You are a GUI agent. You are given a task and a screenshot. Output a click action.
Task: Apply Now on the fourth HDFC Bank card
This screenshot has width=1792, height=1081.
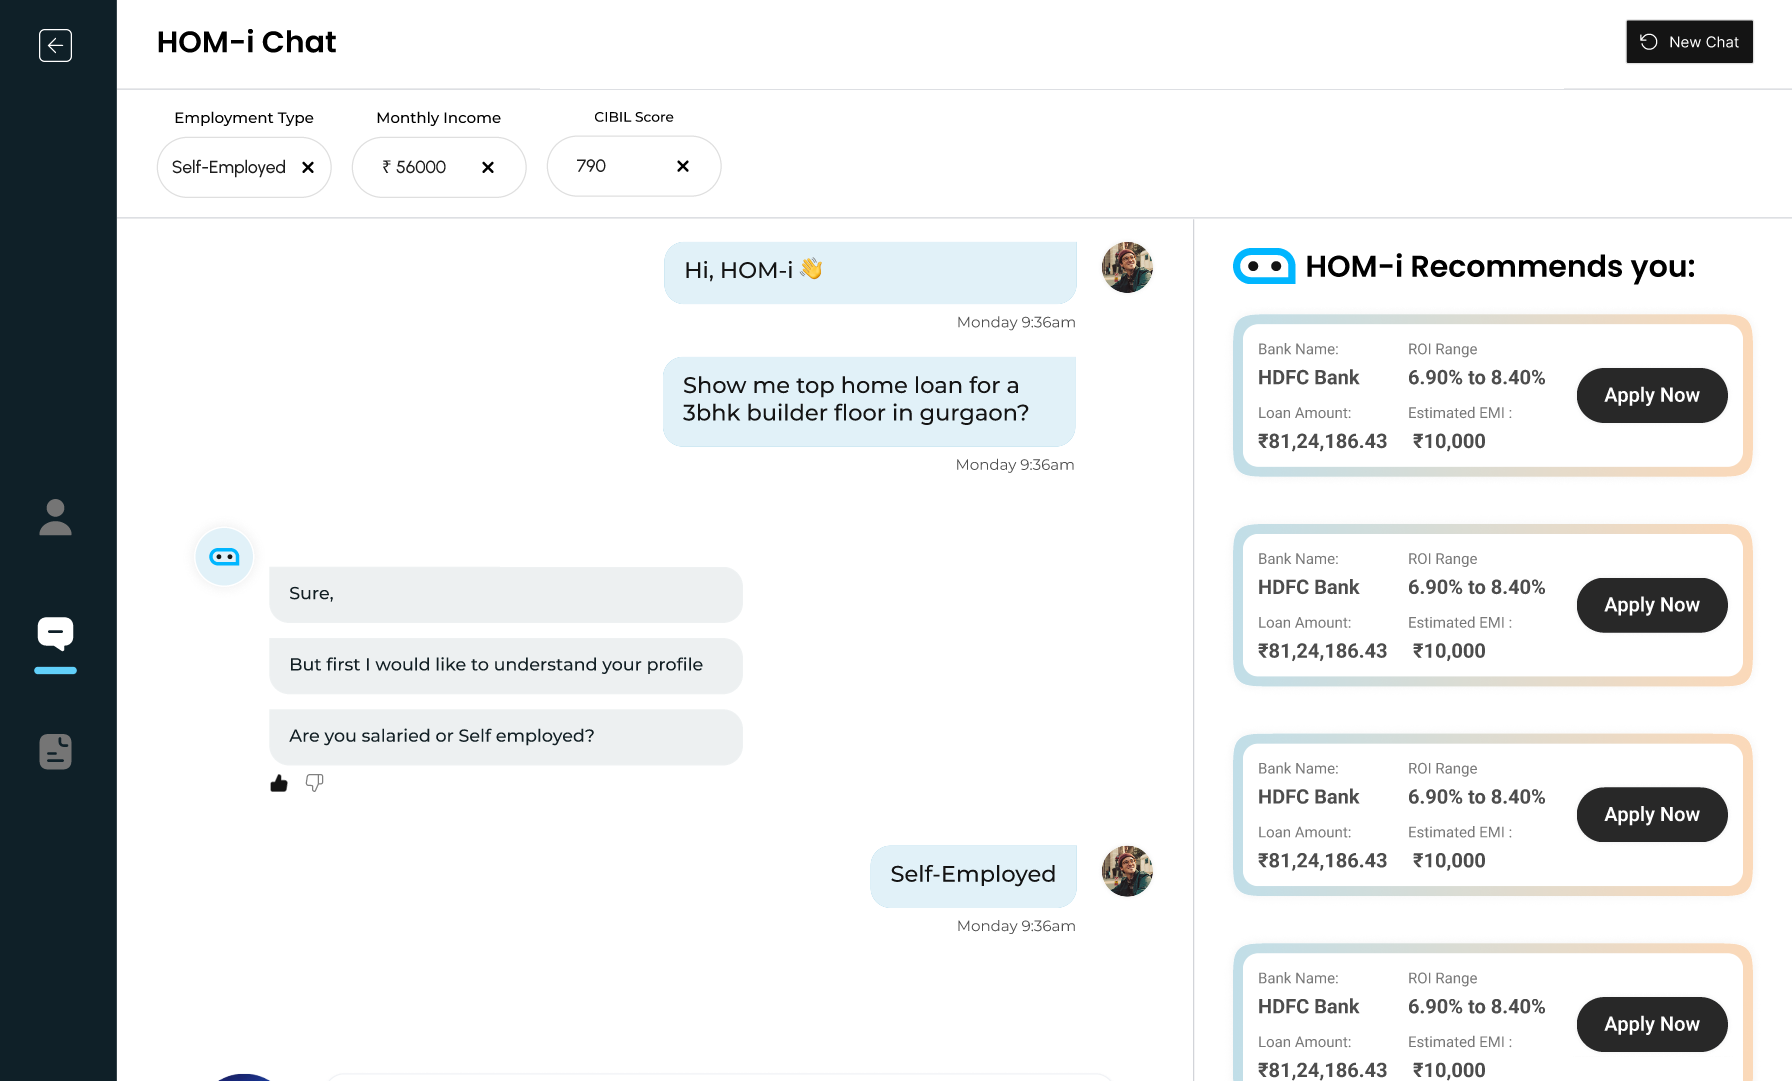click(1652, 1024)
